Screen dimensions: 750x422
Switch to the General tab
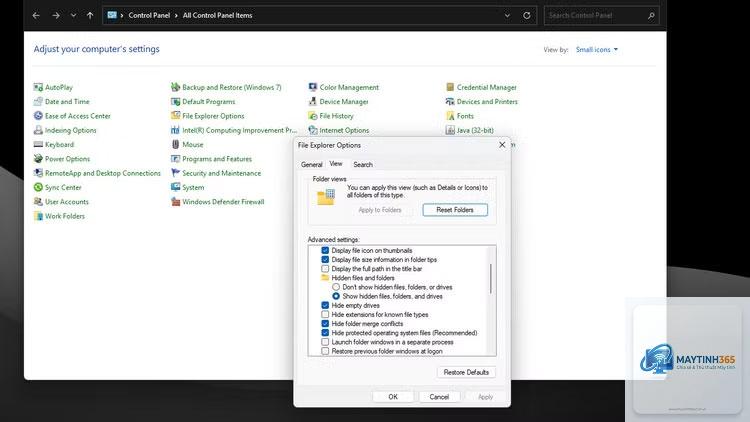pyautogui.click(x=311, y=164)
